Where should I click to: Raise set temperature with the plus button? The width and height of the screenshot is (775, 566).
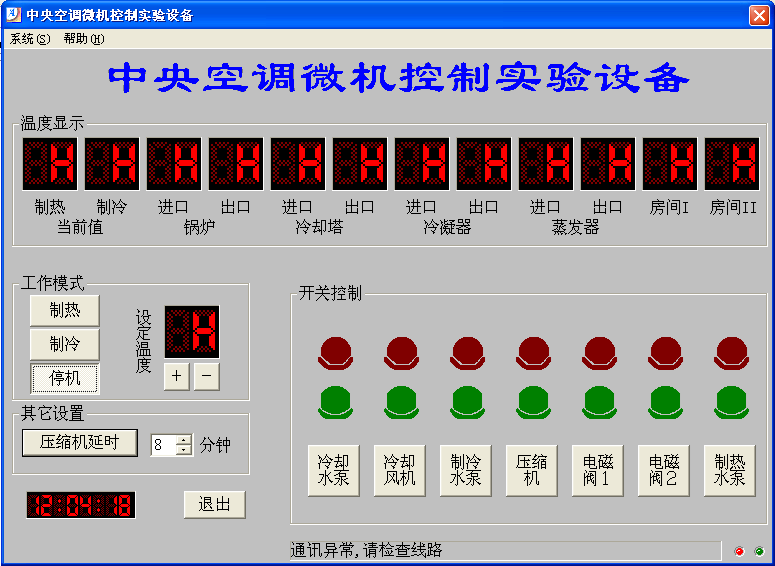tap(176, 376)
